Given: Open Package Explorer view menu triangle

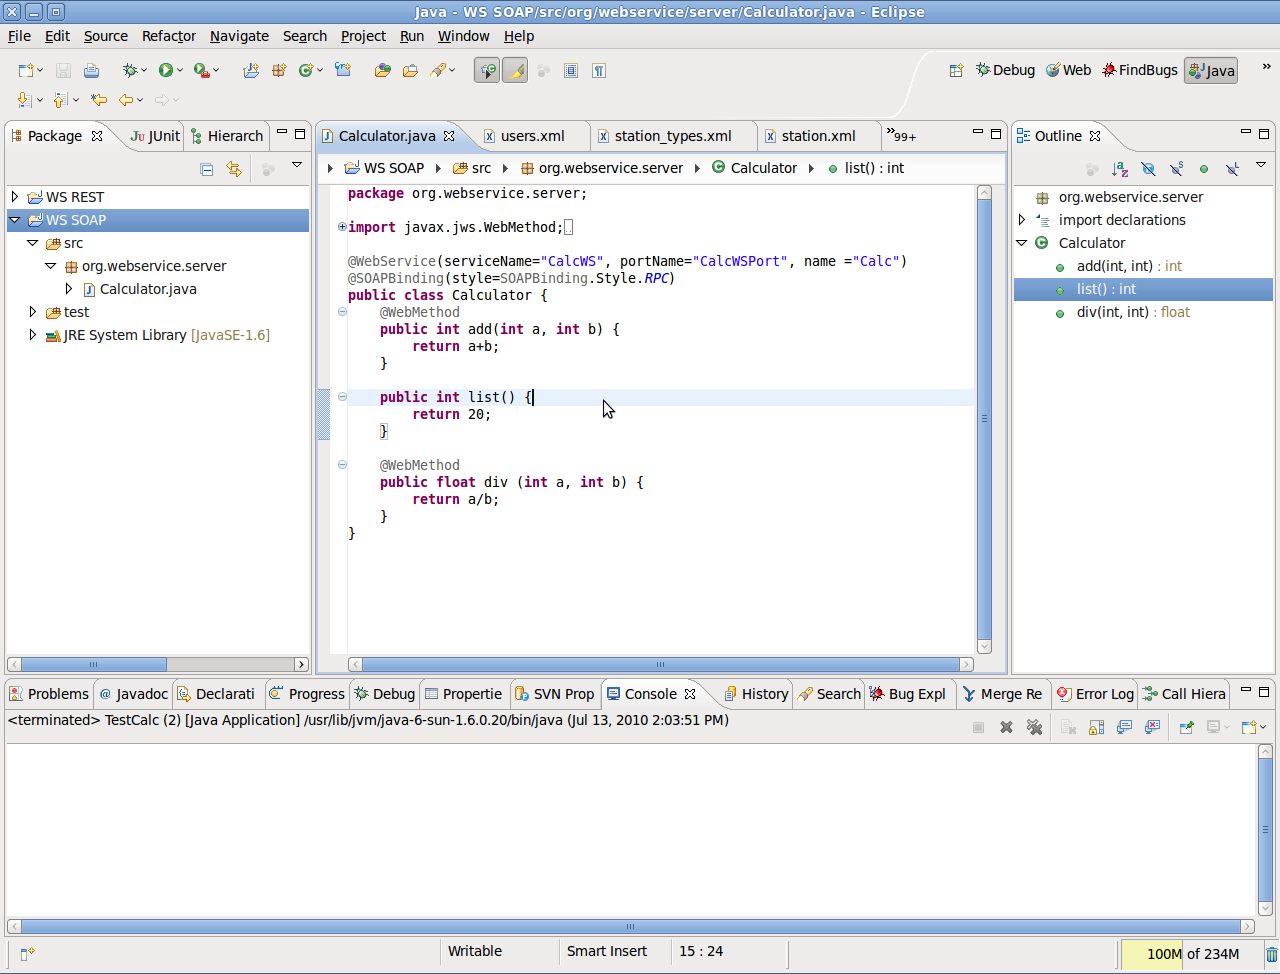Looking at the screenshot, I should coord(297,165).
